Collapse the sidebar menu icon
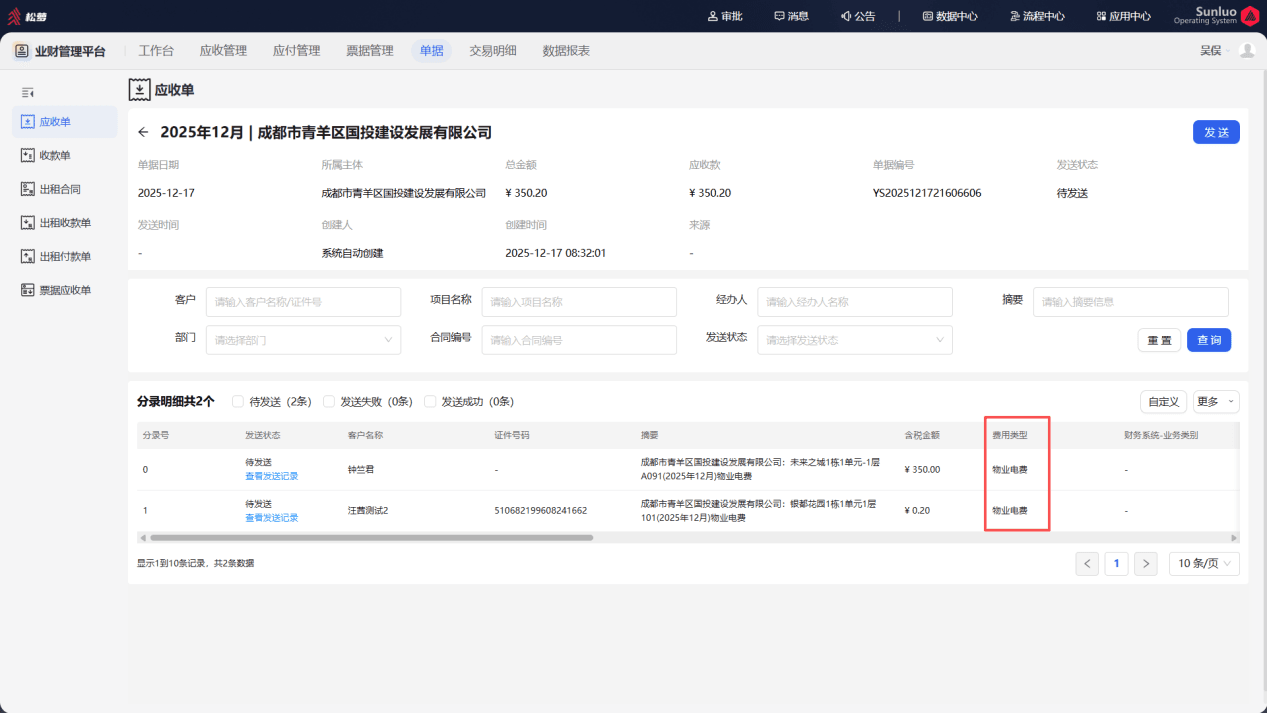The width and height of the screenshot is (1267, 713). pyautogui.click(x=28, y=92)
